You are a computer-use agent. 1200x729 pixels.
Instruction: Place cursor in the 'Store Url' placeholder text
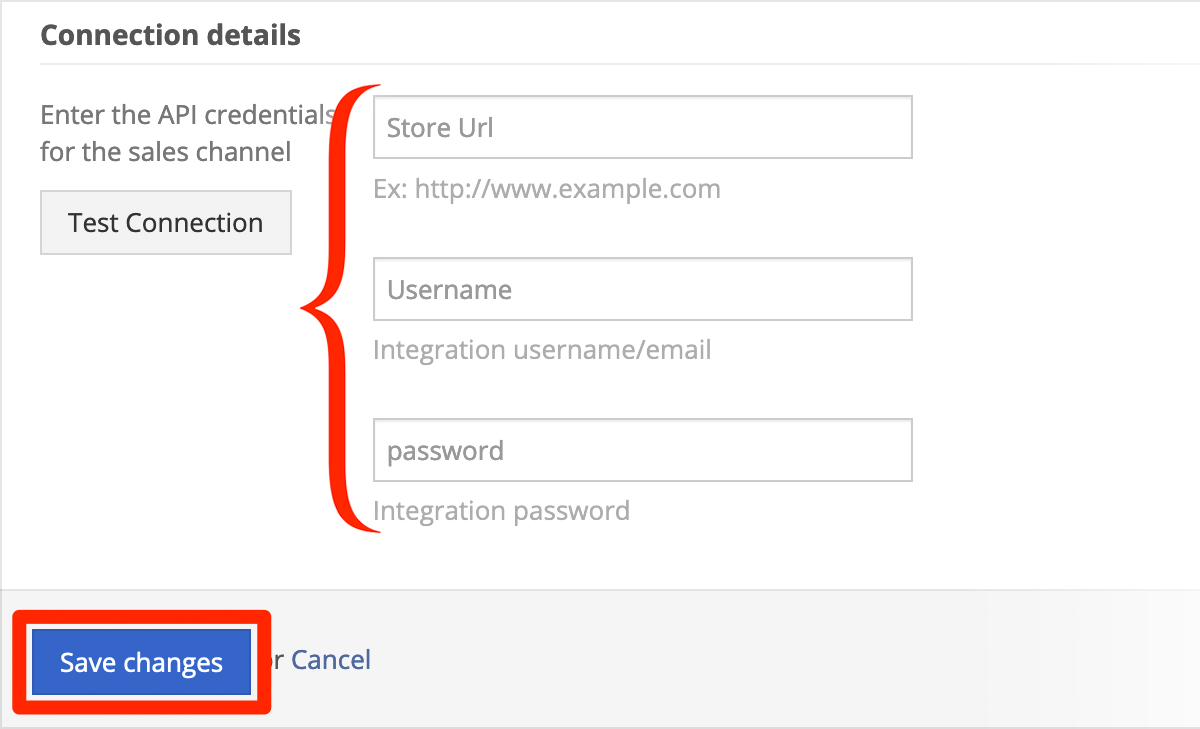440,128
